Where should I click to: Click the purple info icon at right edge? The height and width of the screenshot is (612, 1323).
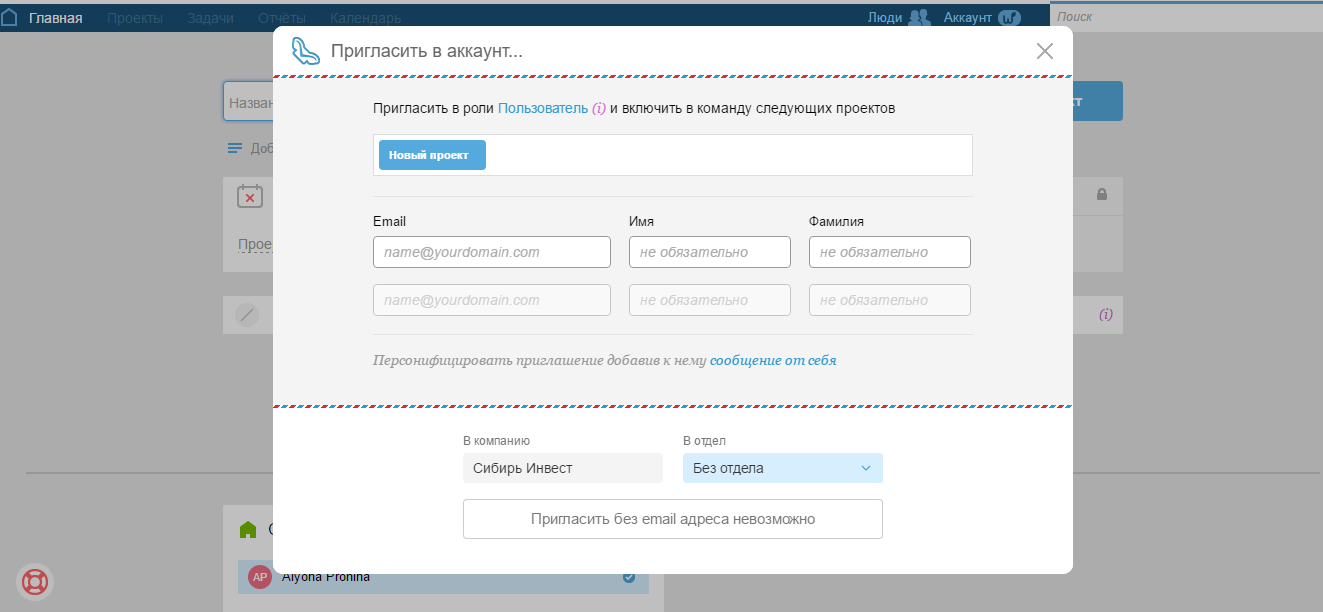[x=1106, y=314]
